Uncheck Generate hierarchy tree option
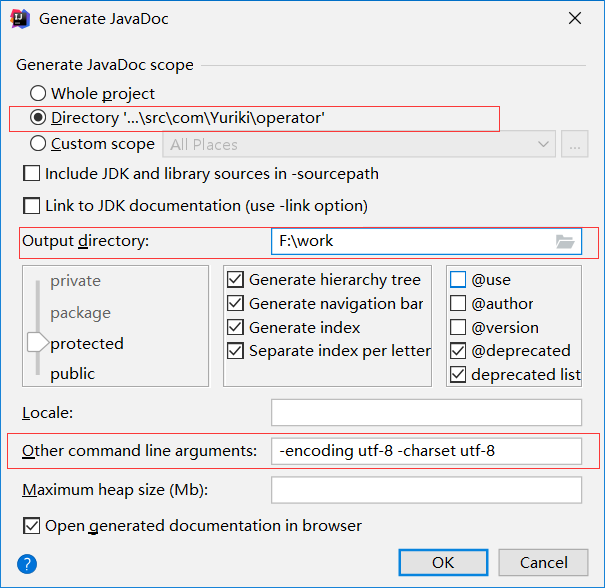The width and height of the screenshot is (605, 588). coord(236,280)
